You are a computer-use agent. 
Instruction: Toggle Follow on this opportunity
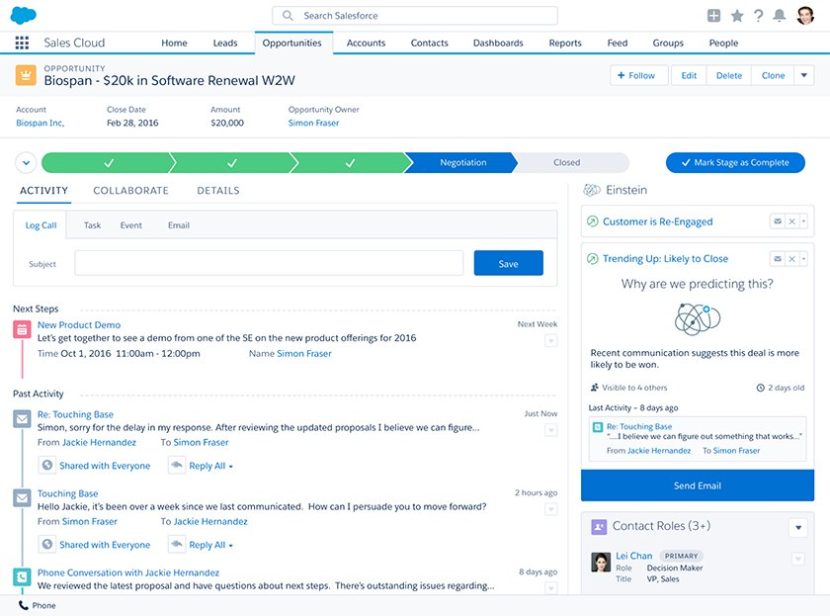coord(638,74)
